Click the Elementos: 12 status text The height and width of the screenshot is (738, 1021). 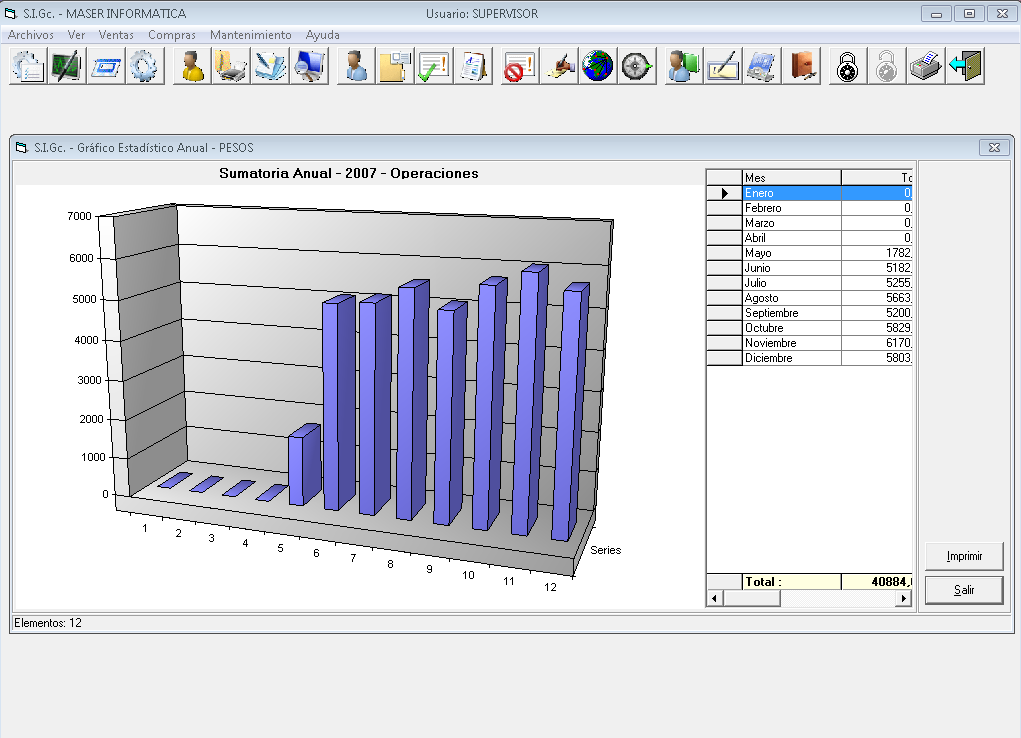pos(48,623)
